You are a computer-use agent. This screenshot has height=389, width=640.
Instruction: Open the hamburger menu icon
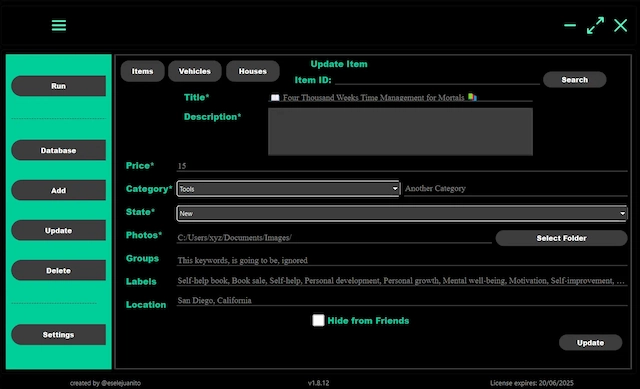click(59, 25)
